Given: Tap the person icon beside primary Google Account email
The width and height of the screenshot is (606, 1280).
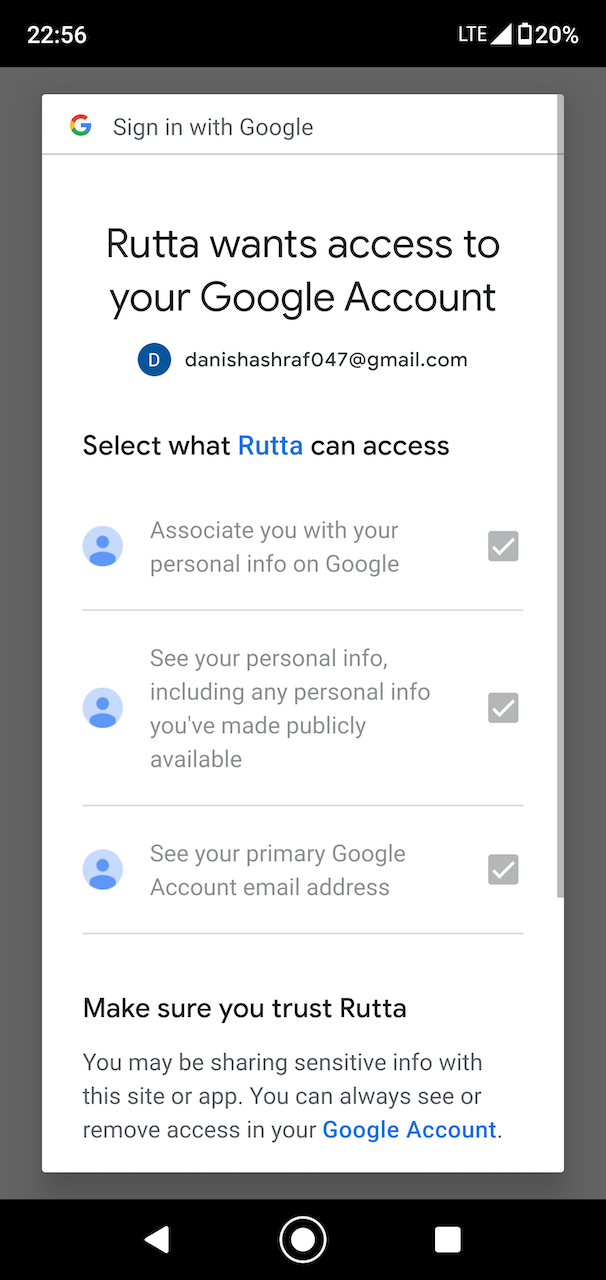Looking at the screenshot, I should point(103,870).
